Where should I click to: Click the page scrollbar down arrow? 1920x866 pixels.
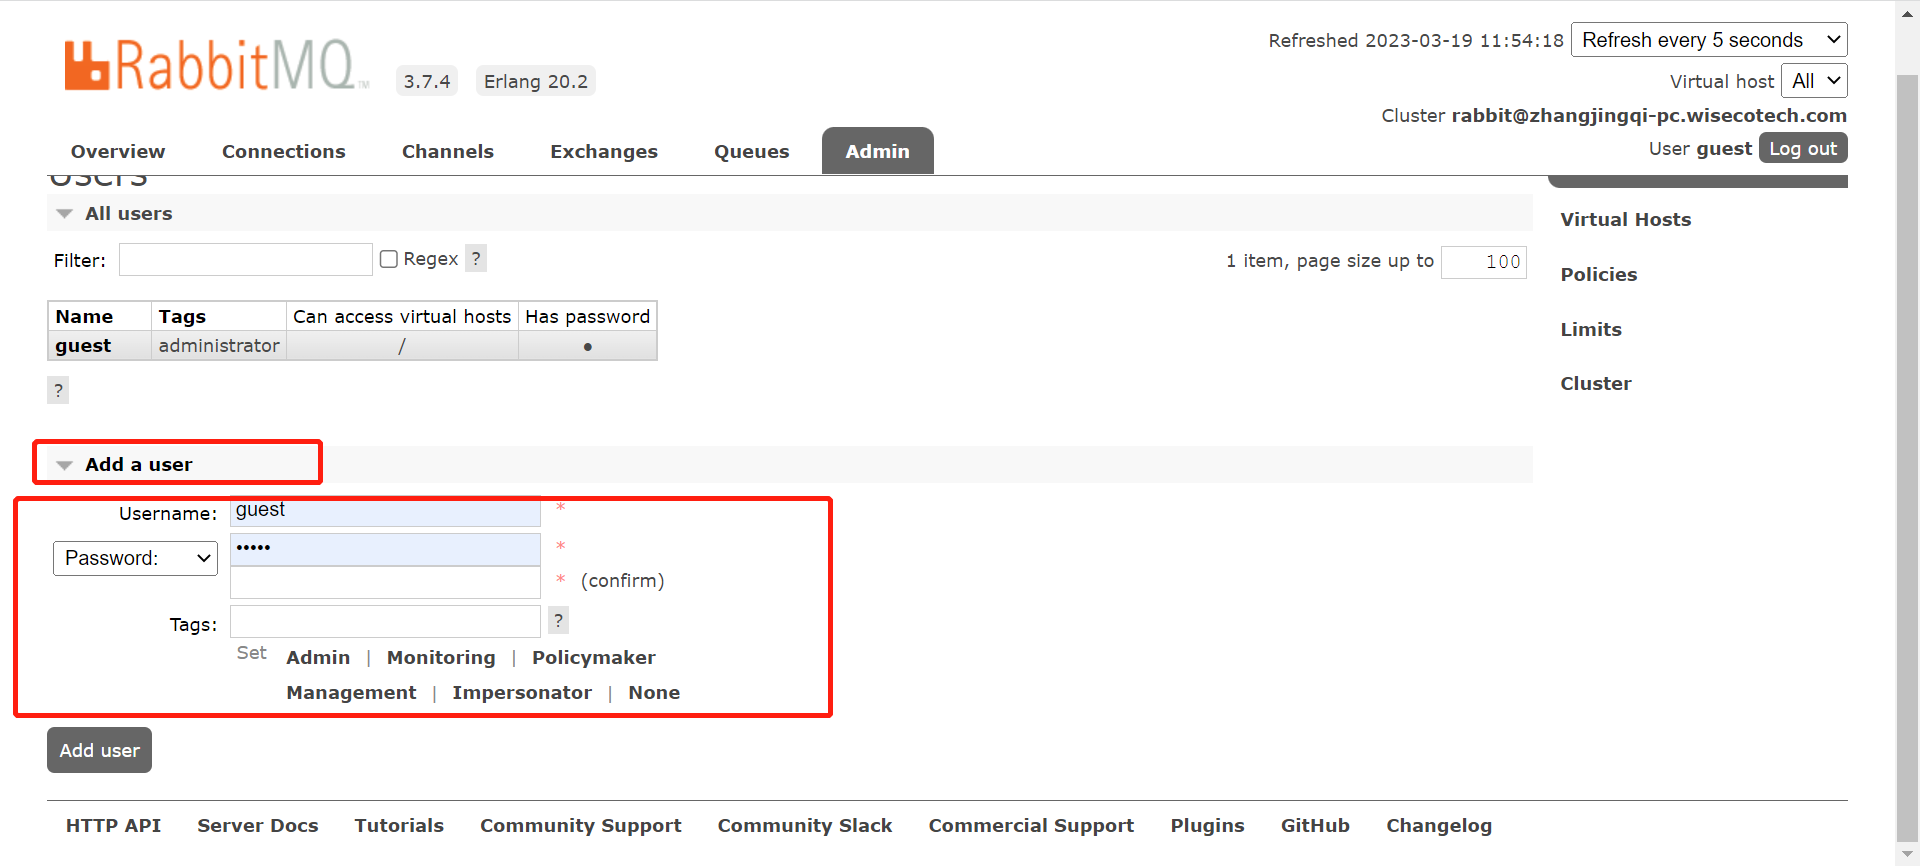pyautogui.click(x=1907, y=855)
